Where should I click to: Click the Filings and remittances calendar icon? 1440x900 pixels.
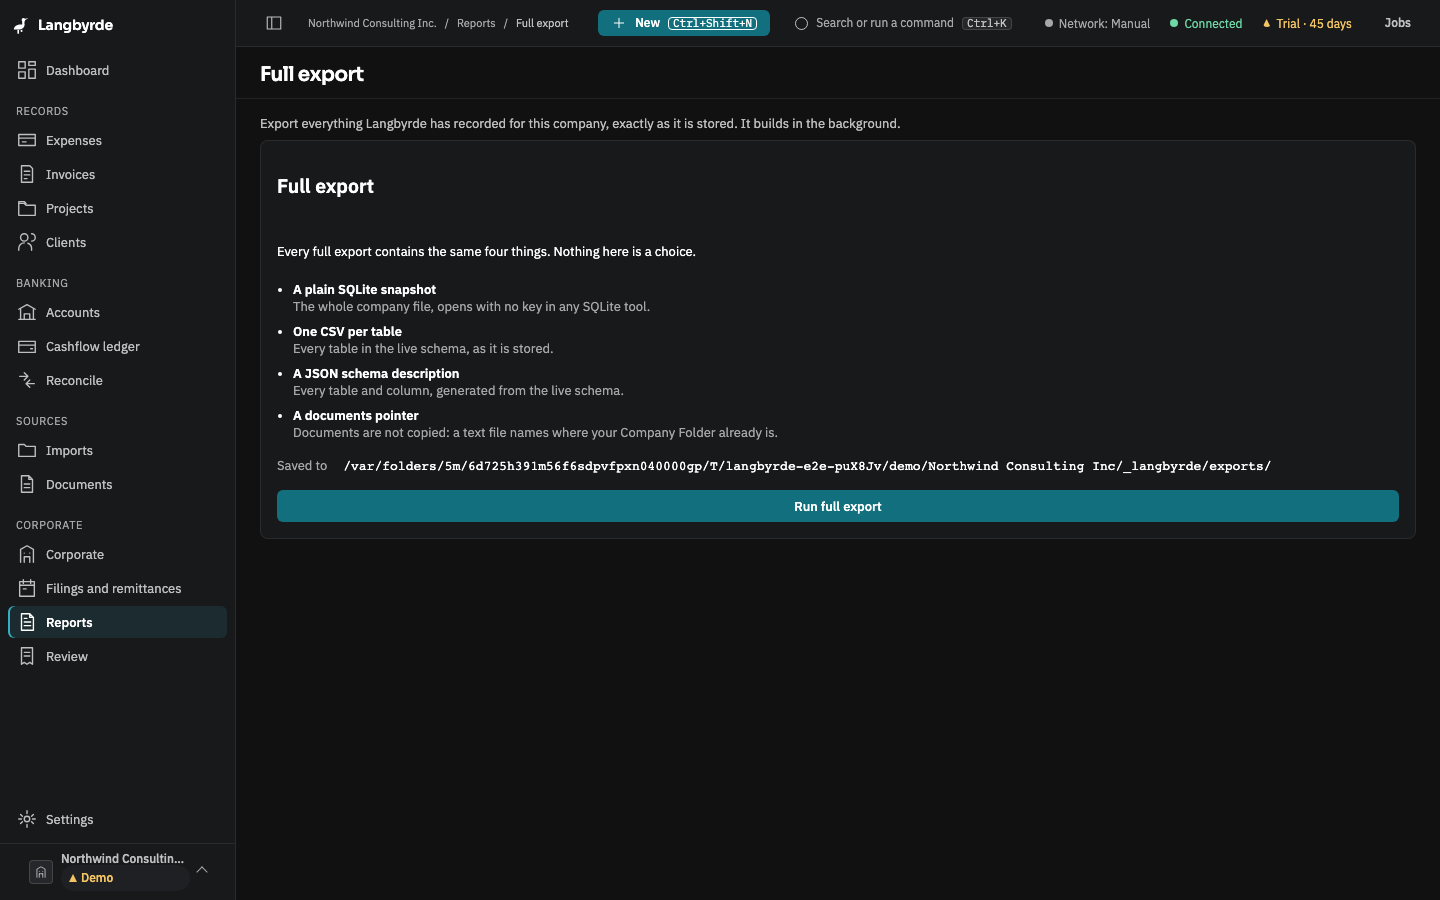27,588
